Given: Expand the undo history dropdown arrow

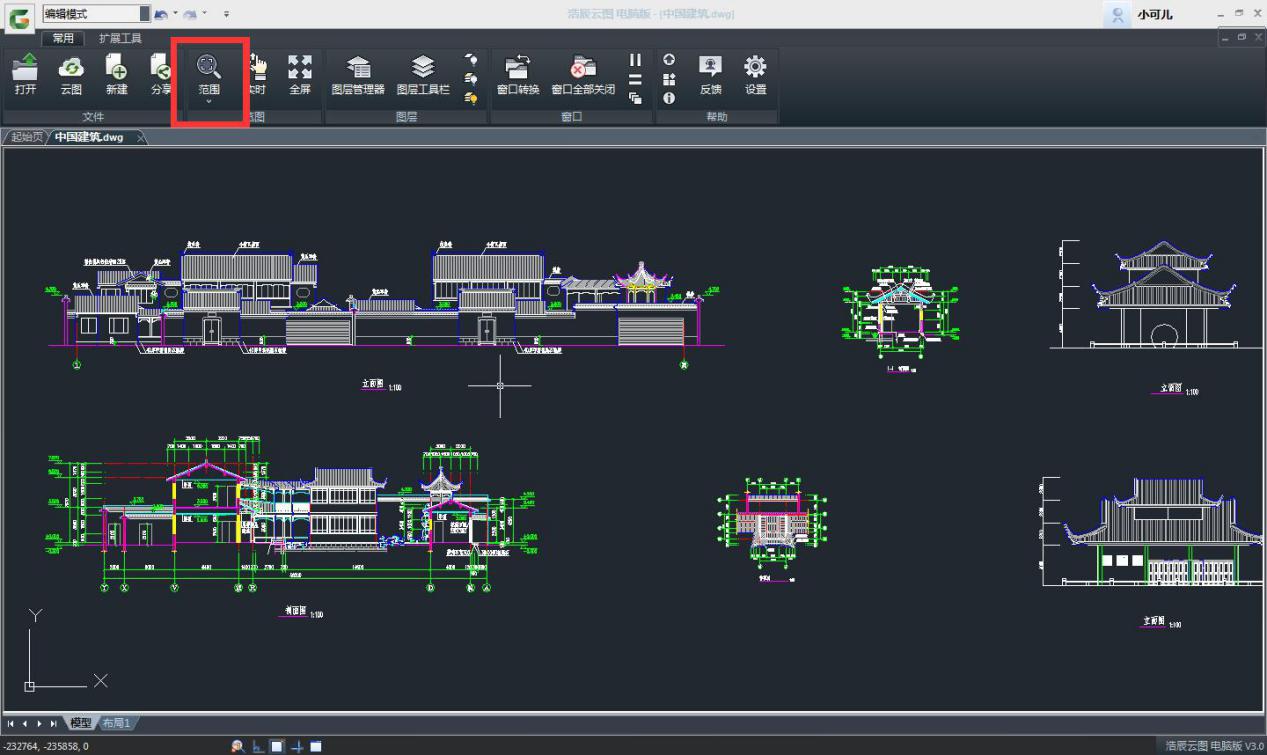Looking at the screenshot, I should click(x=176, y=14).
